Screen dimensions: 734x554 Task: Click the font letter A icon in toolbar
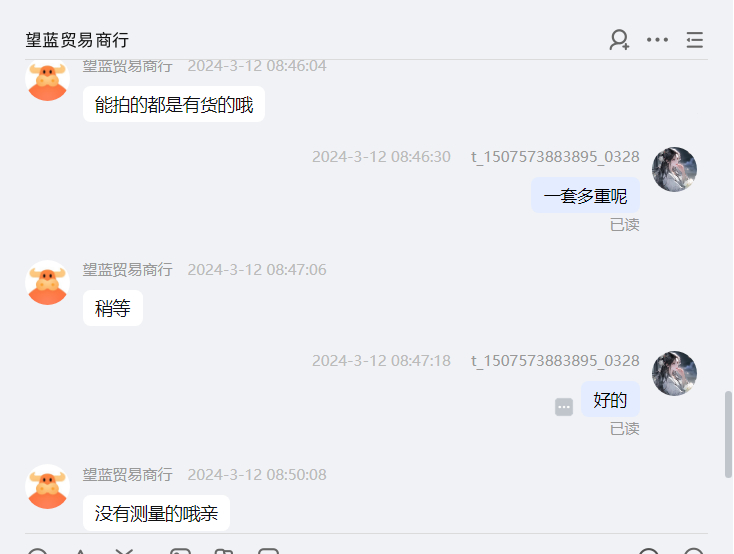pyautogui.click(x=81, y=551)
